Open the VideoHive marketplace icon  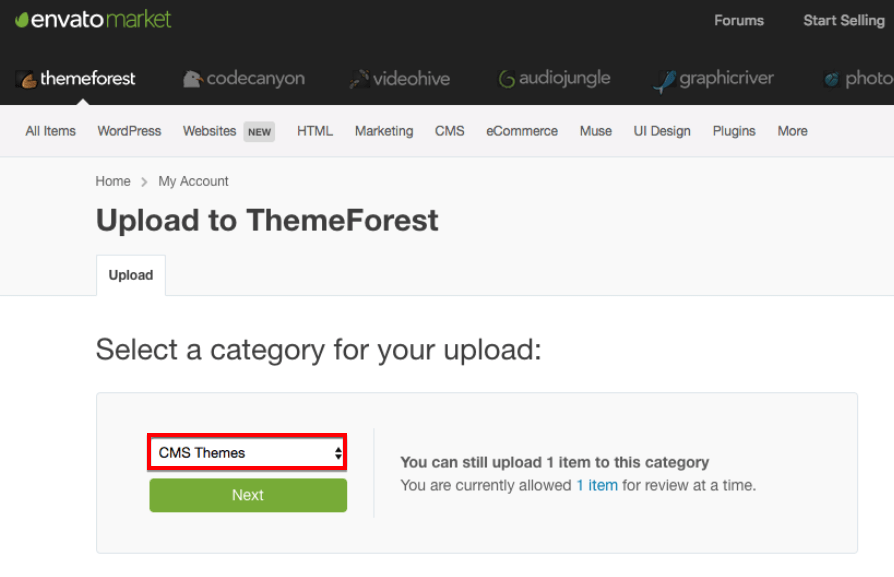[x=359, y=79]
